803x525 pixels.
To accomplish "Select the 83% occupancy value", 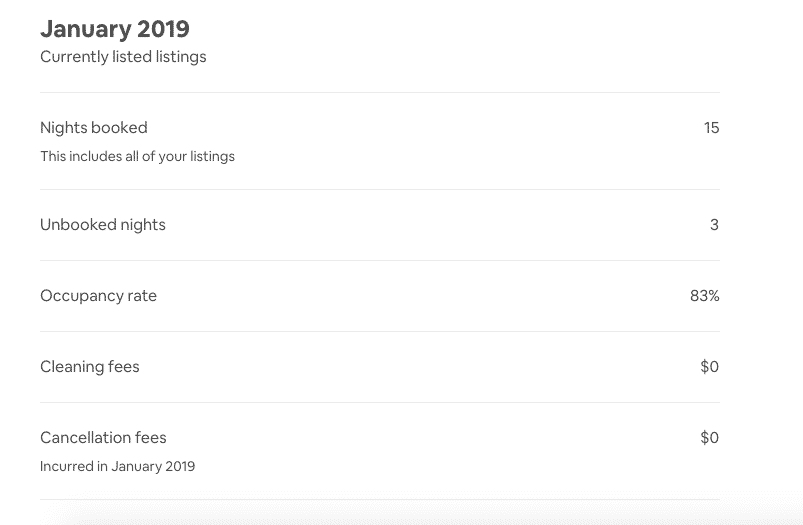I will (705, 296).
